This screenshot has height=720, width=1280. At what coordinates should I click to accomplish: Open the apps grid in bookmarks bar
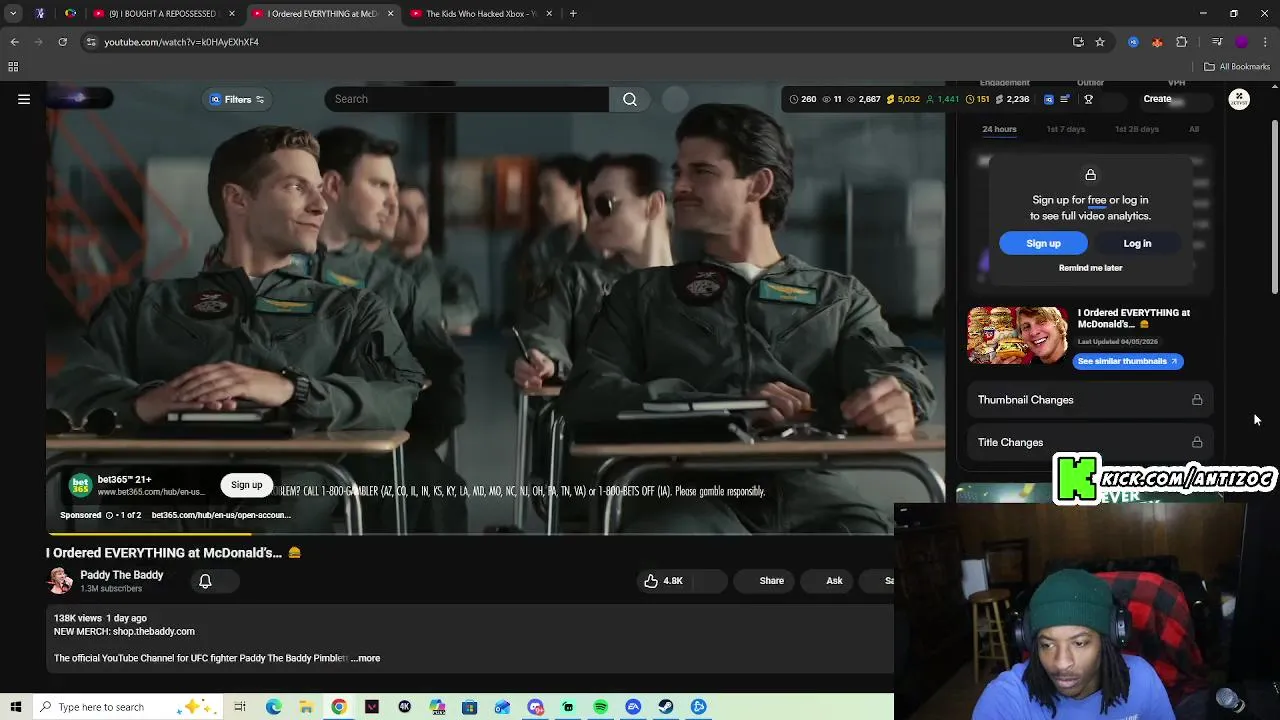pos(13,67)
